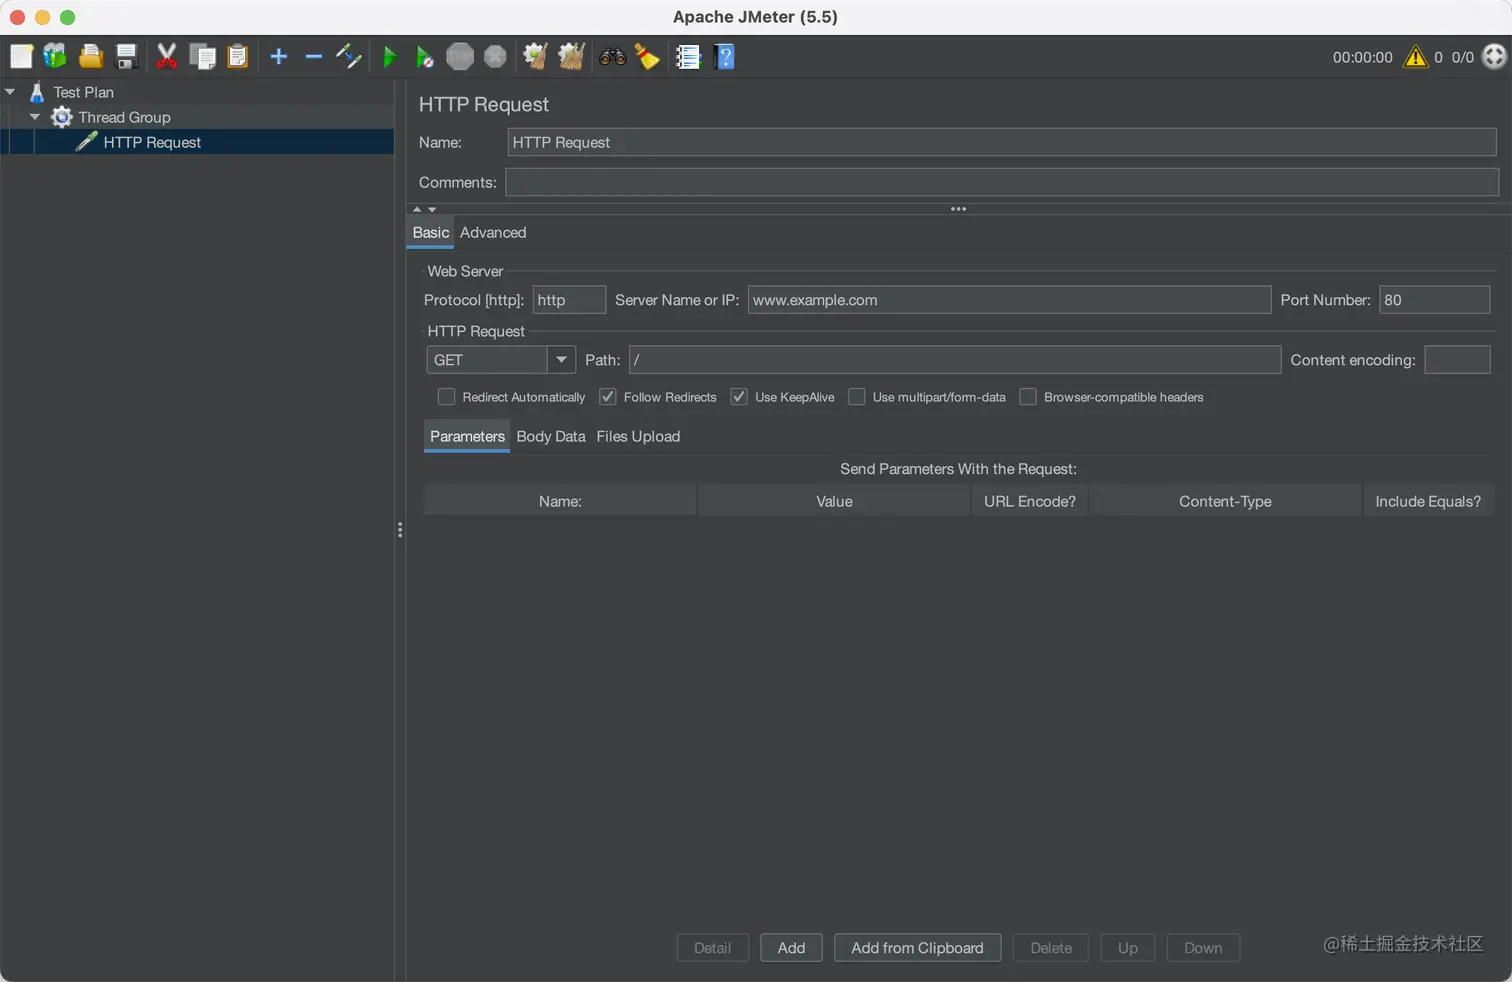The image size is (1512, 982).
Task: Click the Up button
Action: (1128, 948)
